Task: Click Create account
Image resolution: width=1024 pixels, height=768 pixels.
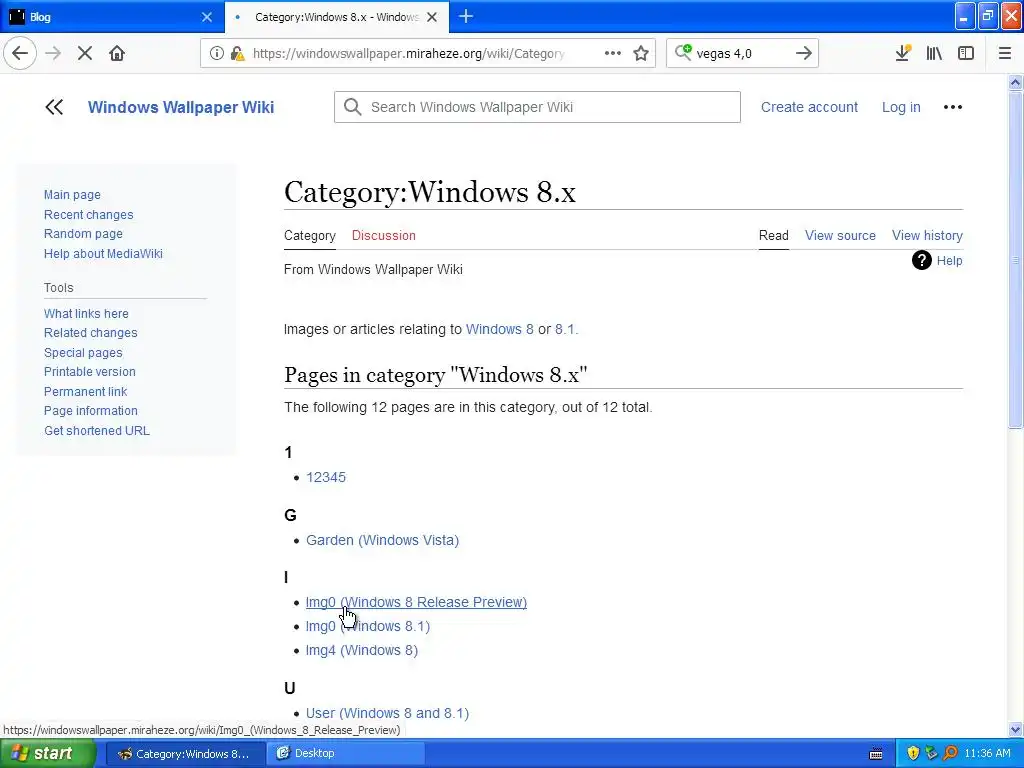Action: (809, 107)
